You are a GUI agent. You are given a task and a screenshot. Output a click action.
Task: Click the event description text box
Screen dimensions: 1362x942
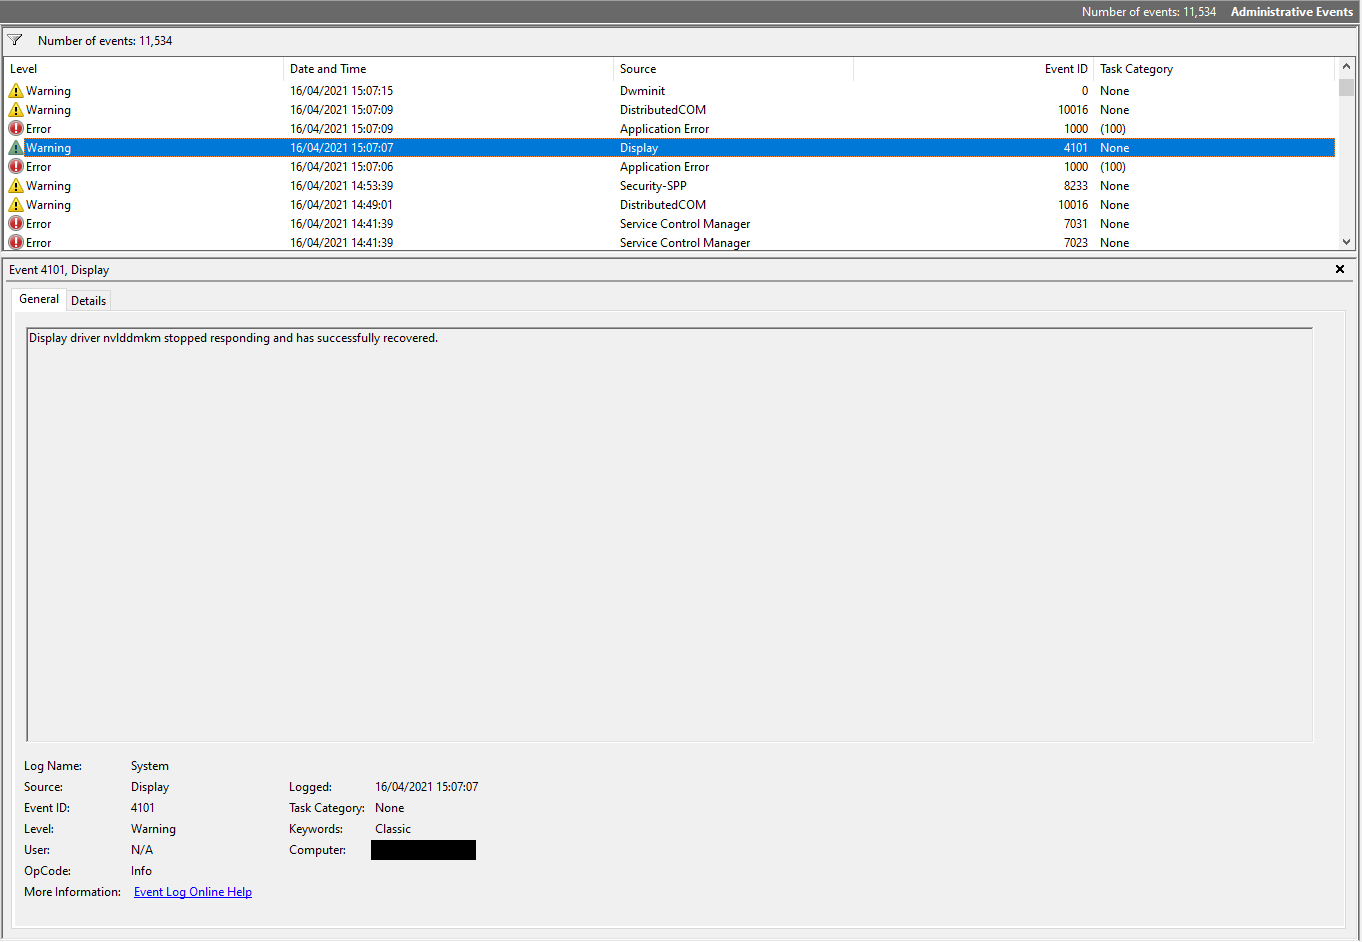pyautogui.click(x=669, y=534)
